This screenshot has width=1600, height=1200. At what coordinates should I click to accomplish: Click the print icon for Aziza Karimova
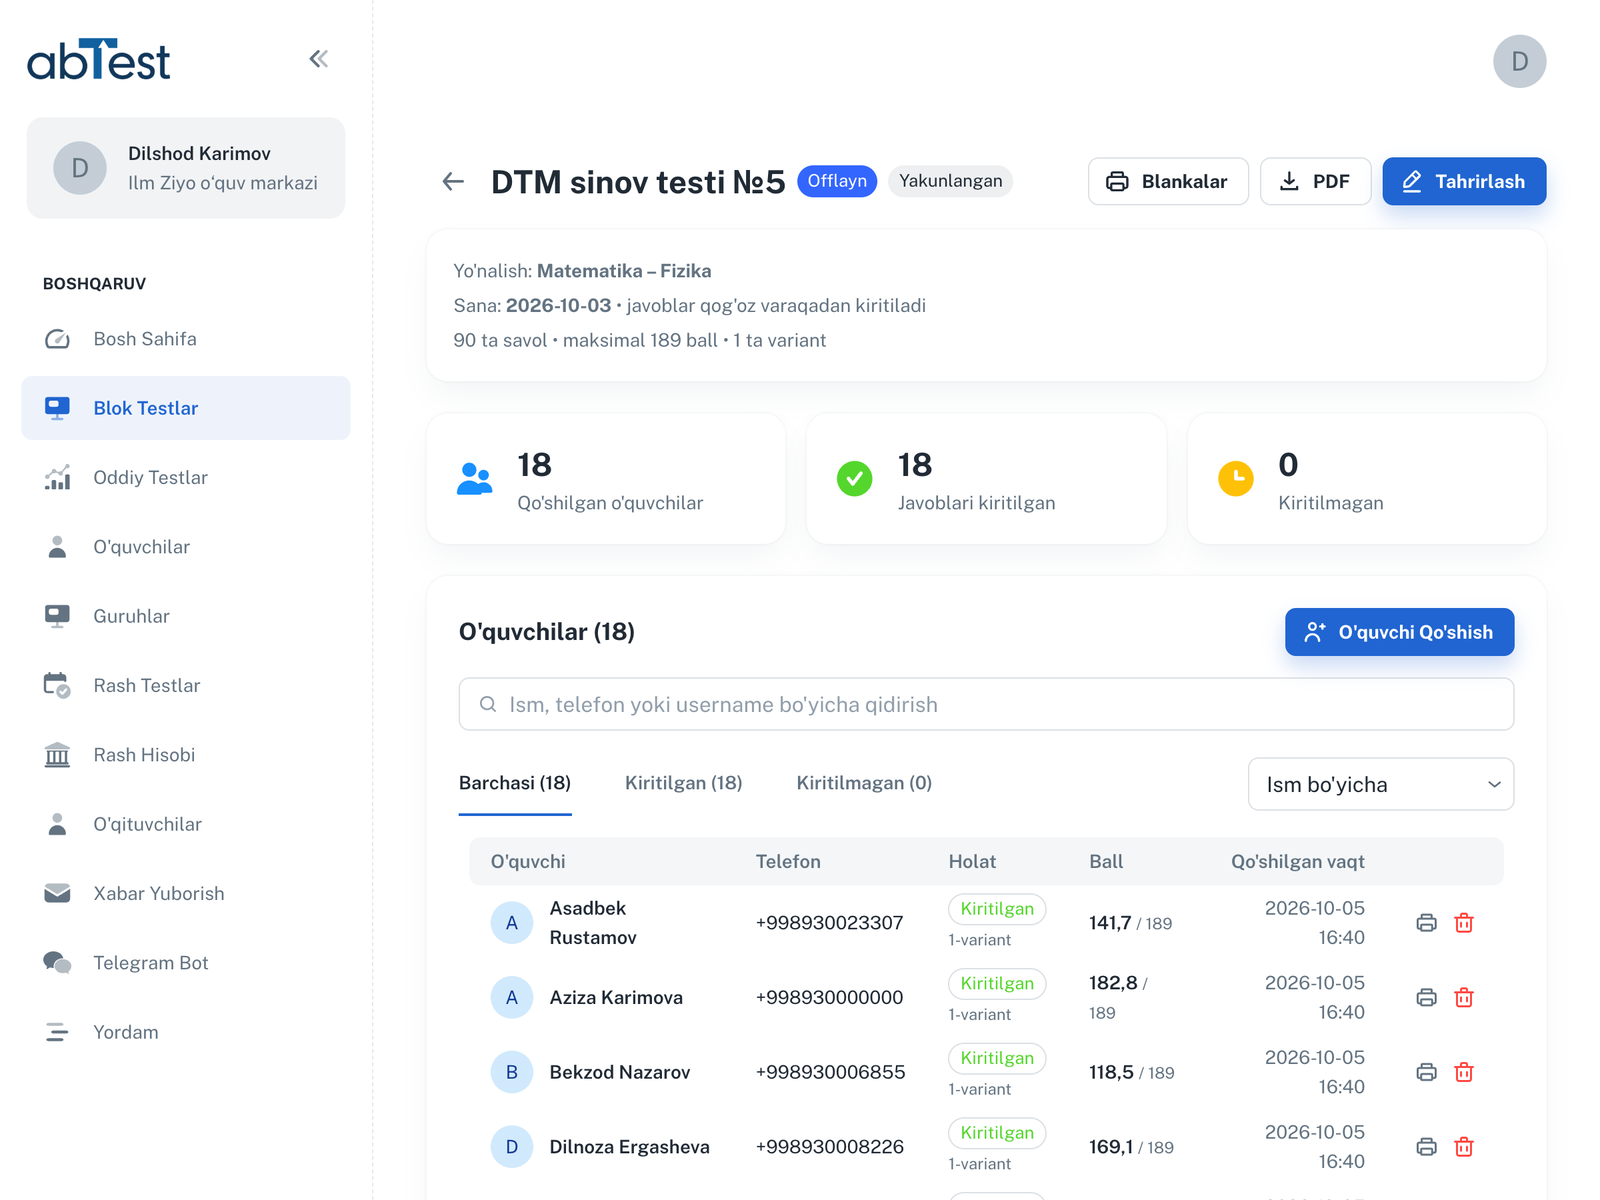coord(1426,997)
